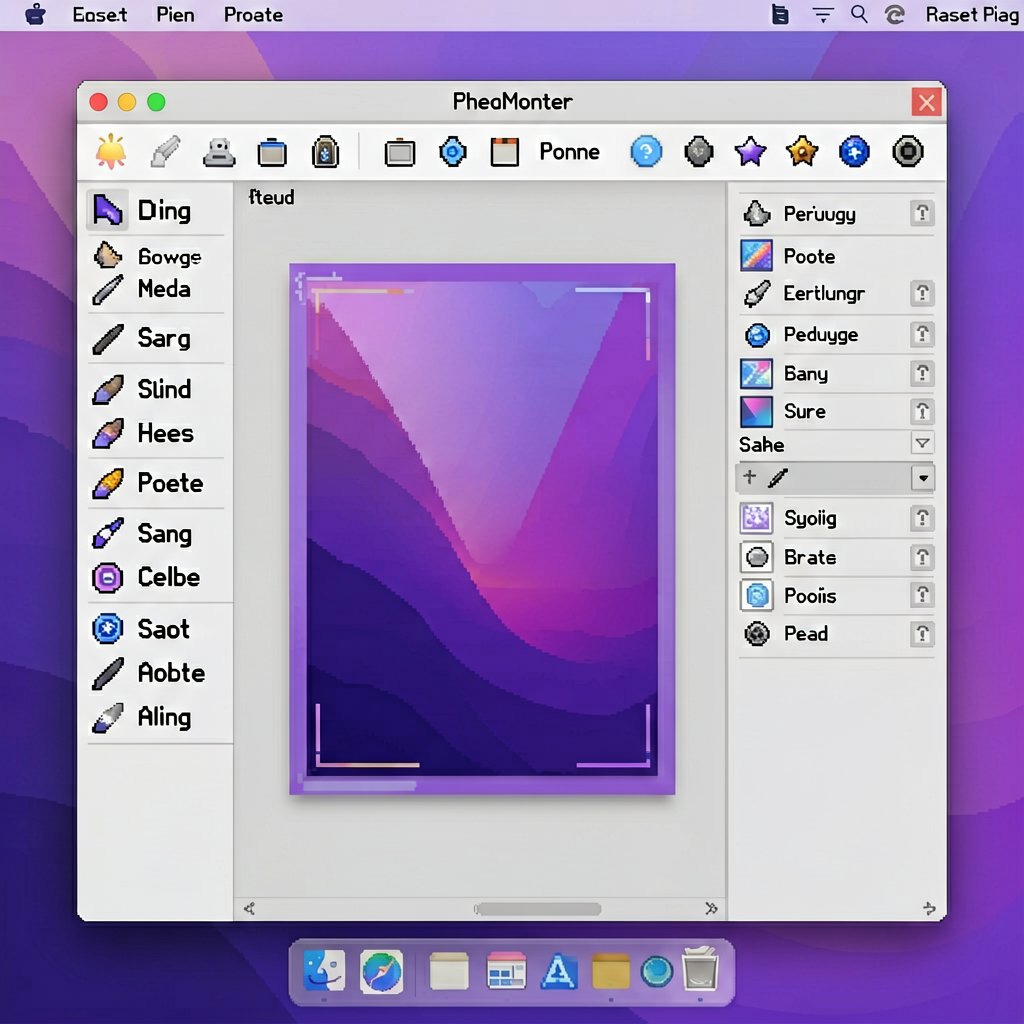1024x1024 pixels.
Task: Select the Poote color swatch
Action: [x=756, y=255]
